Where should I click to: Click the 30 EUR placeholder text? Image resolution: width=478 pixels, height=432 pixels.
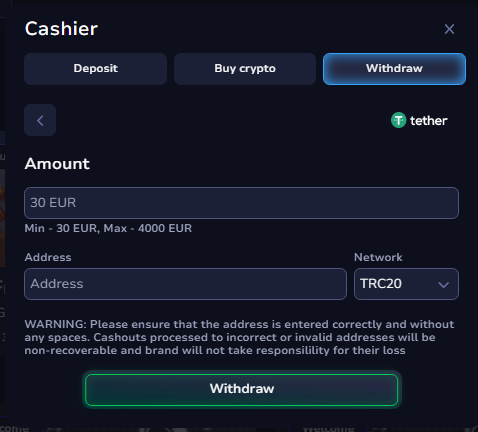pos(53,203)
